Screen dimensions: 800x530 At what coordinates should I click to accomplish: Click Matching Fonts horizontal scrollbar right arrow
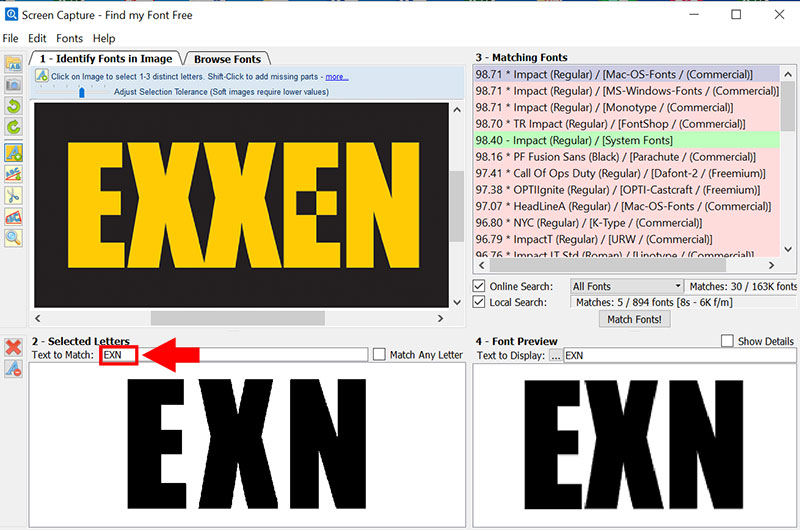pos(771,265)
